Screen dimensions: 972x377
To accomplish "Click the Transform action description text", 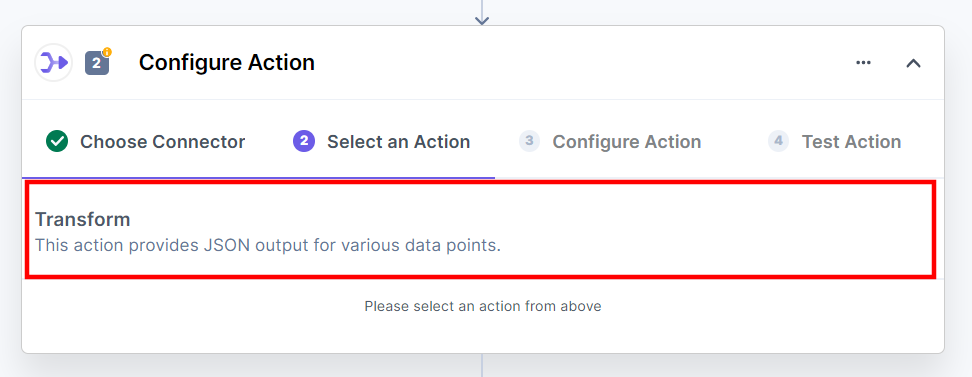I will pos(268,246).
